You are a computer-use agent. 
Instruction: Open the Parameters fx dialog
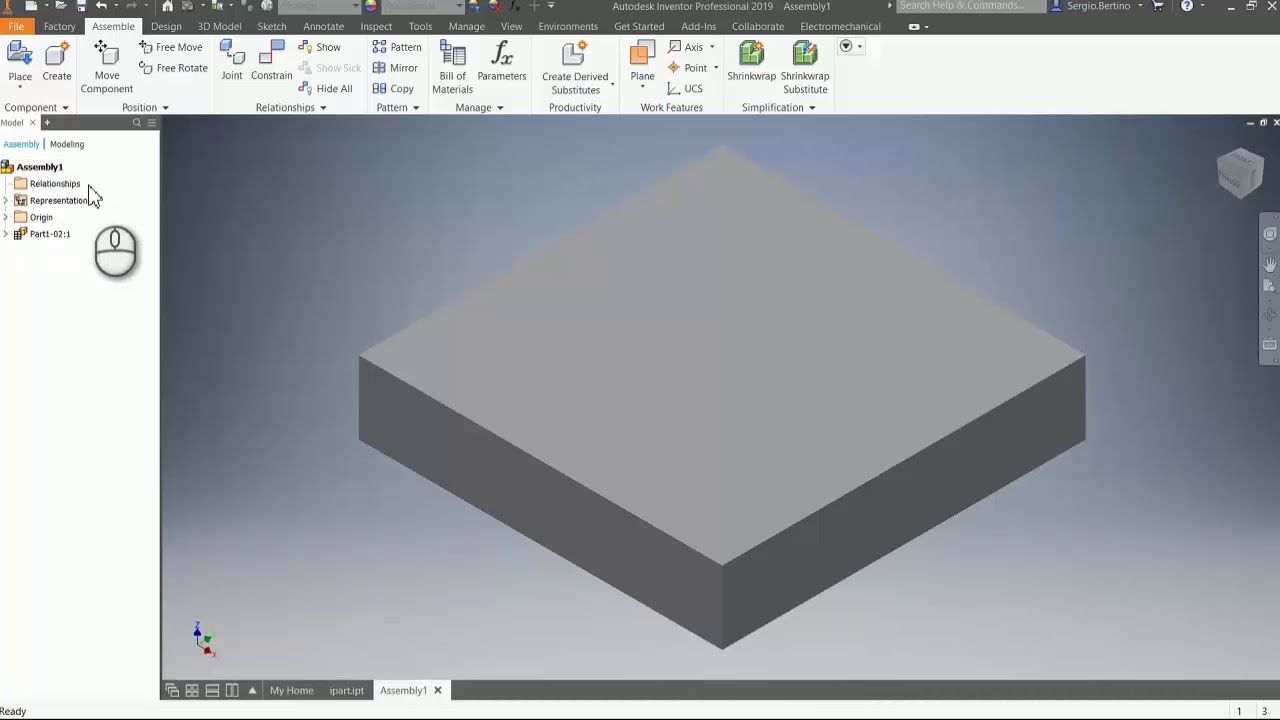(502, 62)
